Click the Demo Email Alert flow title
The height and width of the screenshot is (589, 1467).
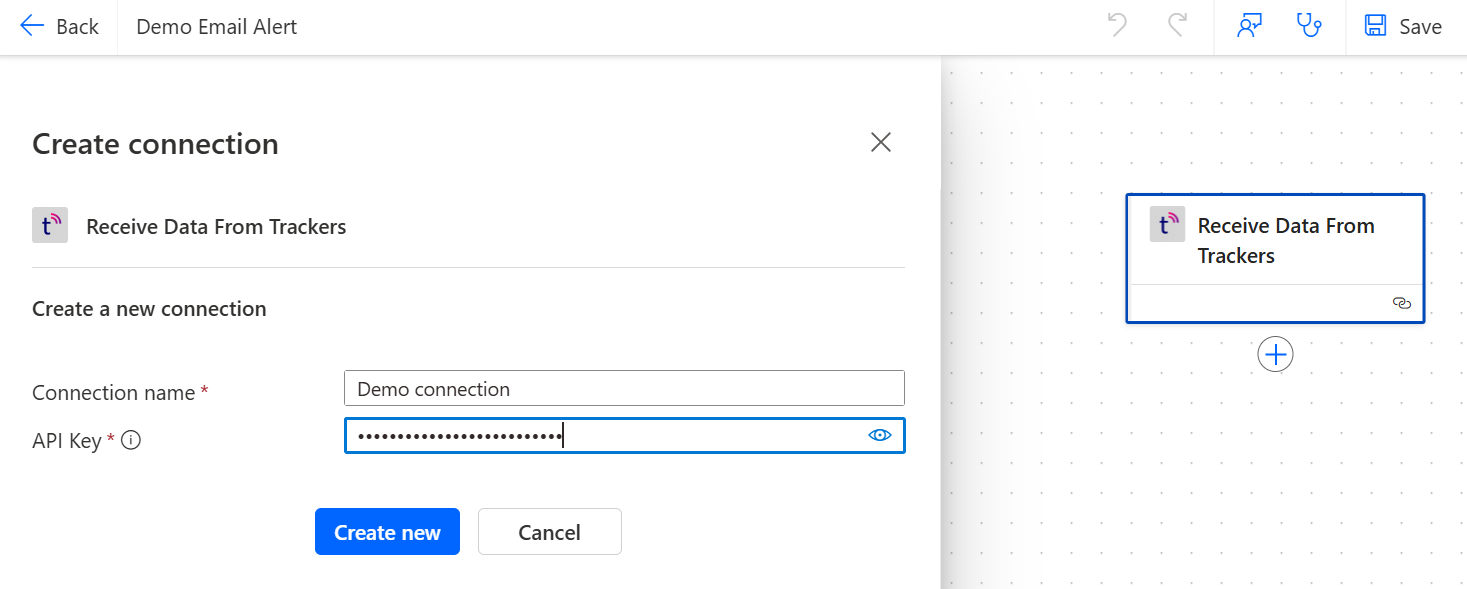(x=217, y=27)
